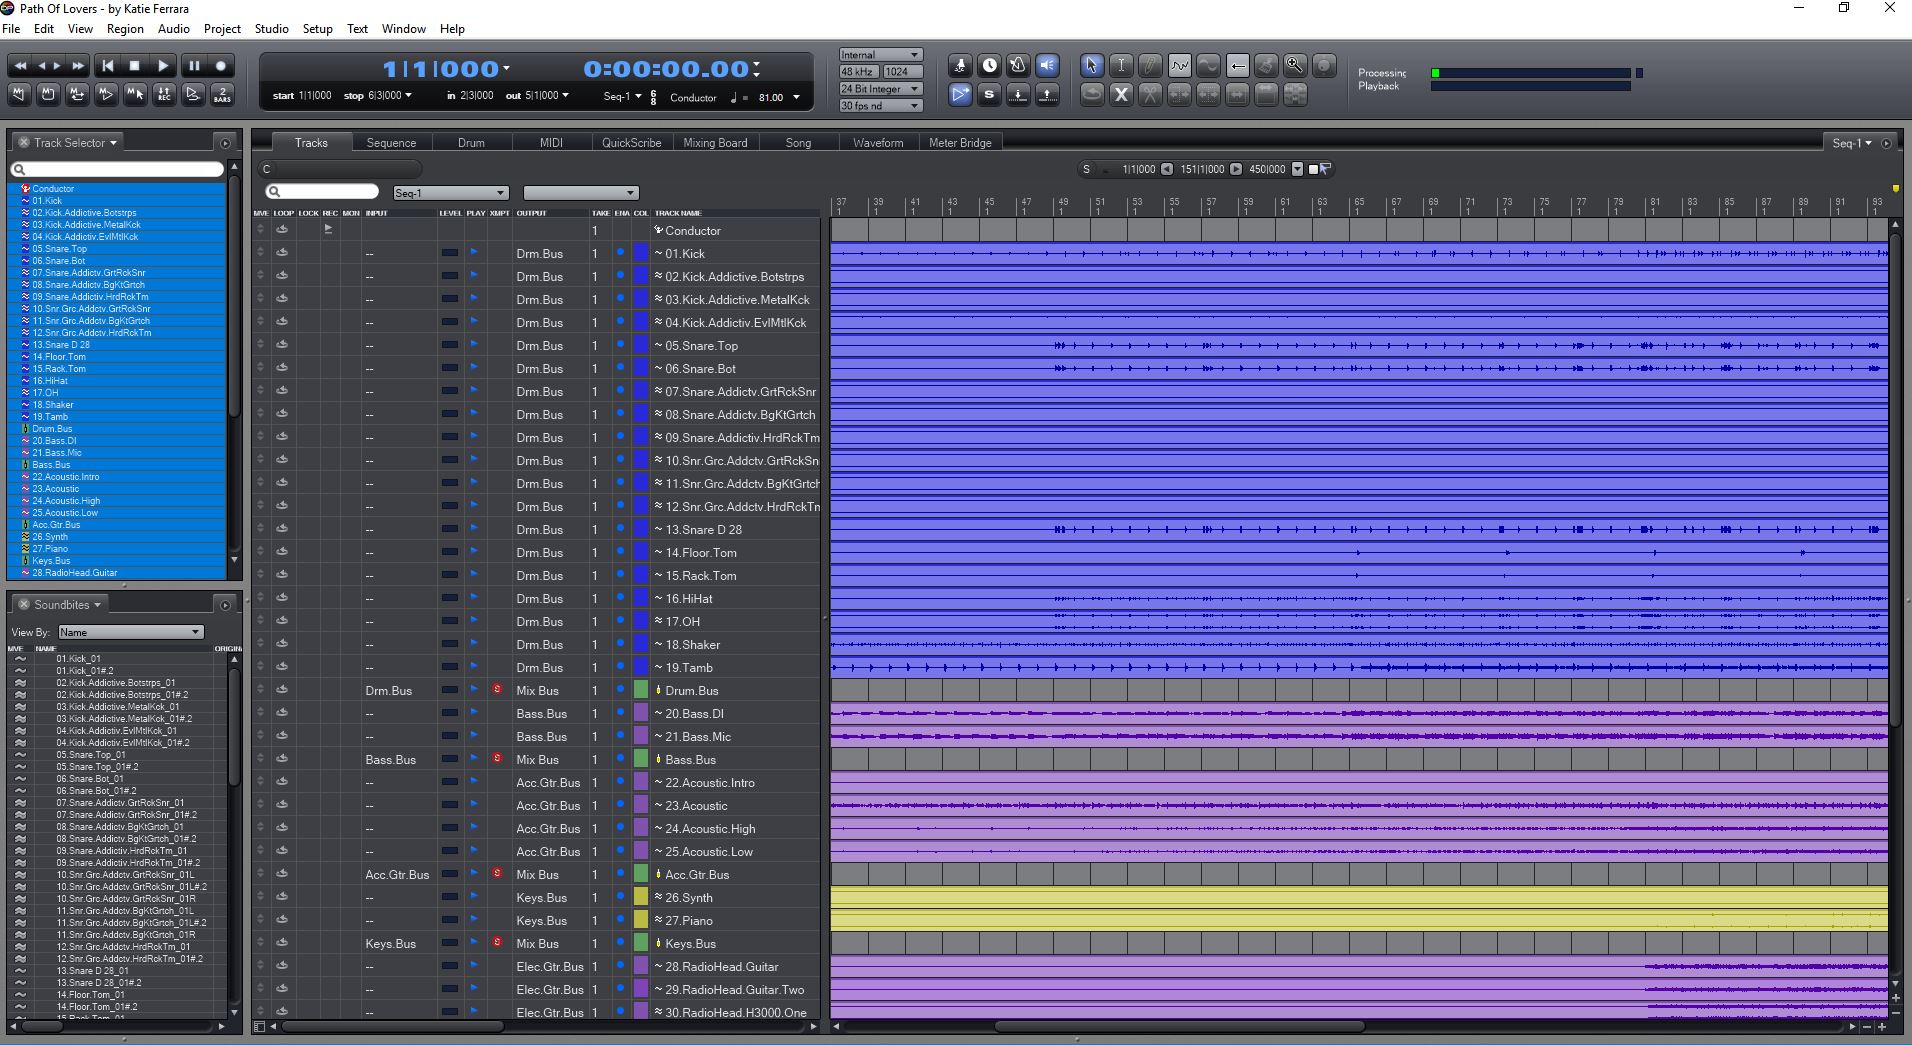Select the Pointer tool
1912x1045 pixels.
(1092, 66)
